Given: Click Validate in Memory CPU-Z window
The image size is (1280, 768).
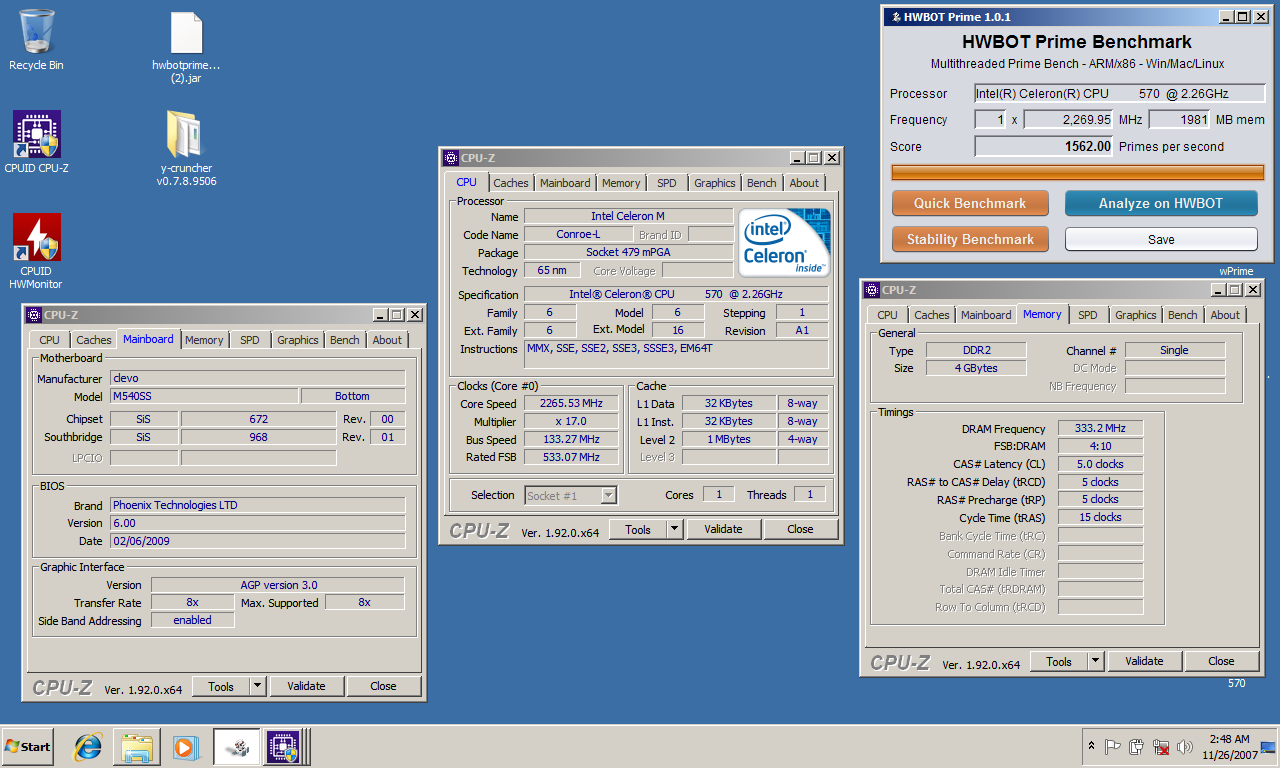Looking at the screenshot, I should (x=1144, y=661).
